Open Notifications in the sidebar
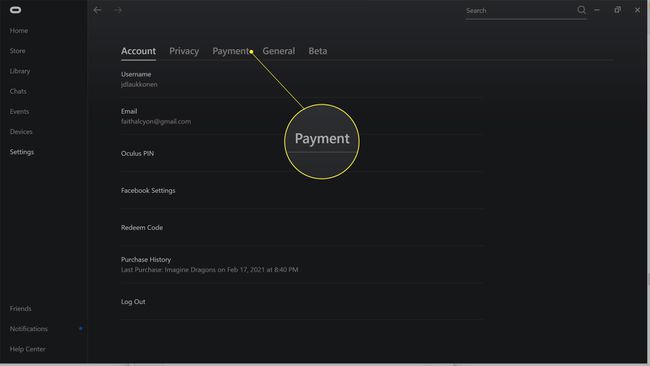650x366 pixels. pos(29,329)
